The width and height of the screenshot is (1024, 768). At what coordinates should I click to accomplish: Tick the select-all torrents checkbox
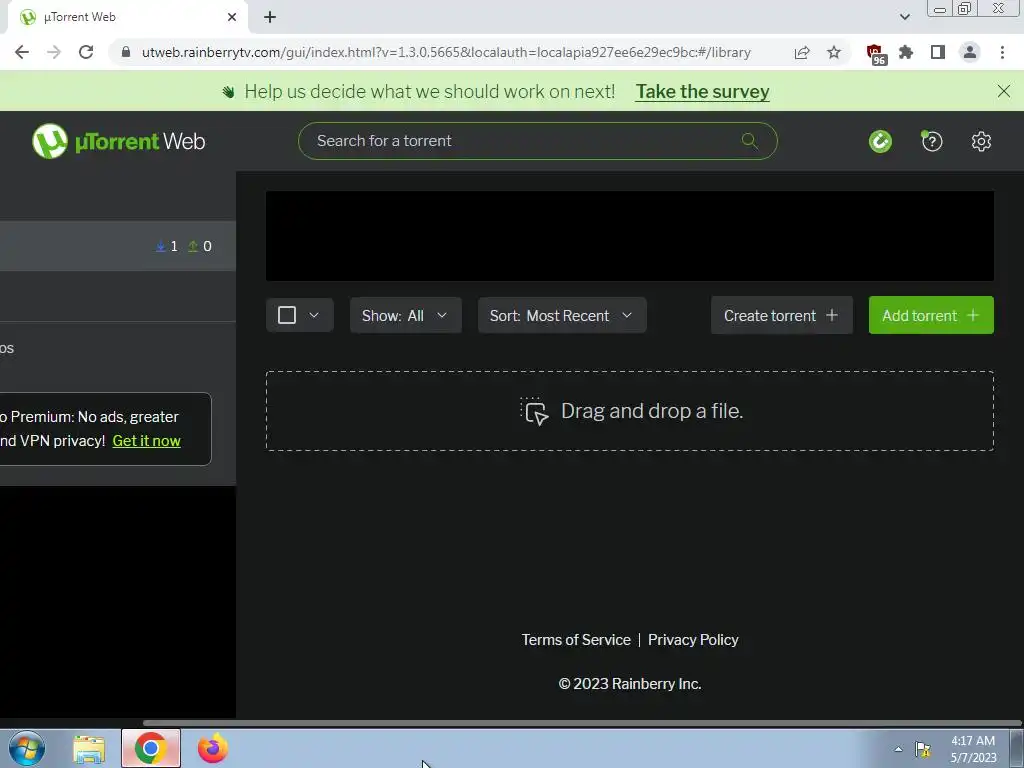coord(287,315)
